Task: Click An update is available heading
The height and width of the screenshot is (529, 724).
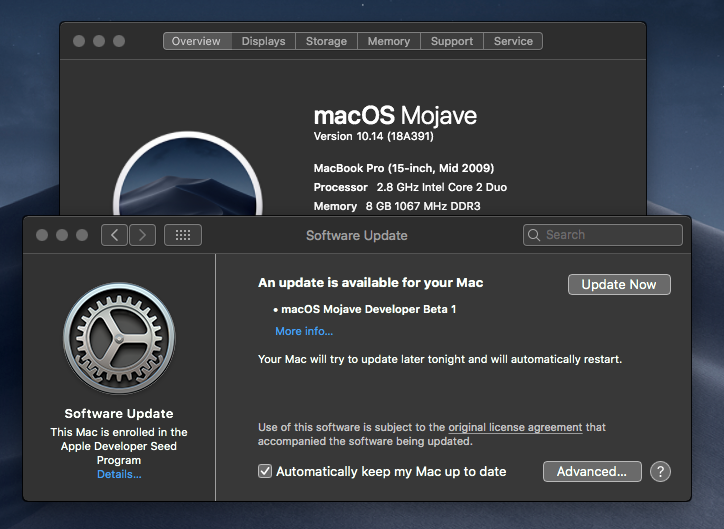Action: tap(370, 283)
